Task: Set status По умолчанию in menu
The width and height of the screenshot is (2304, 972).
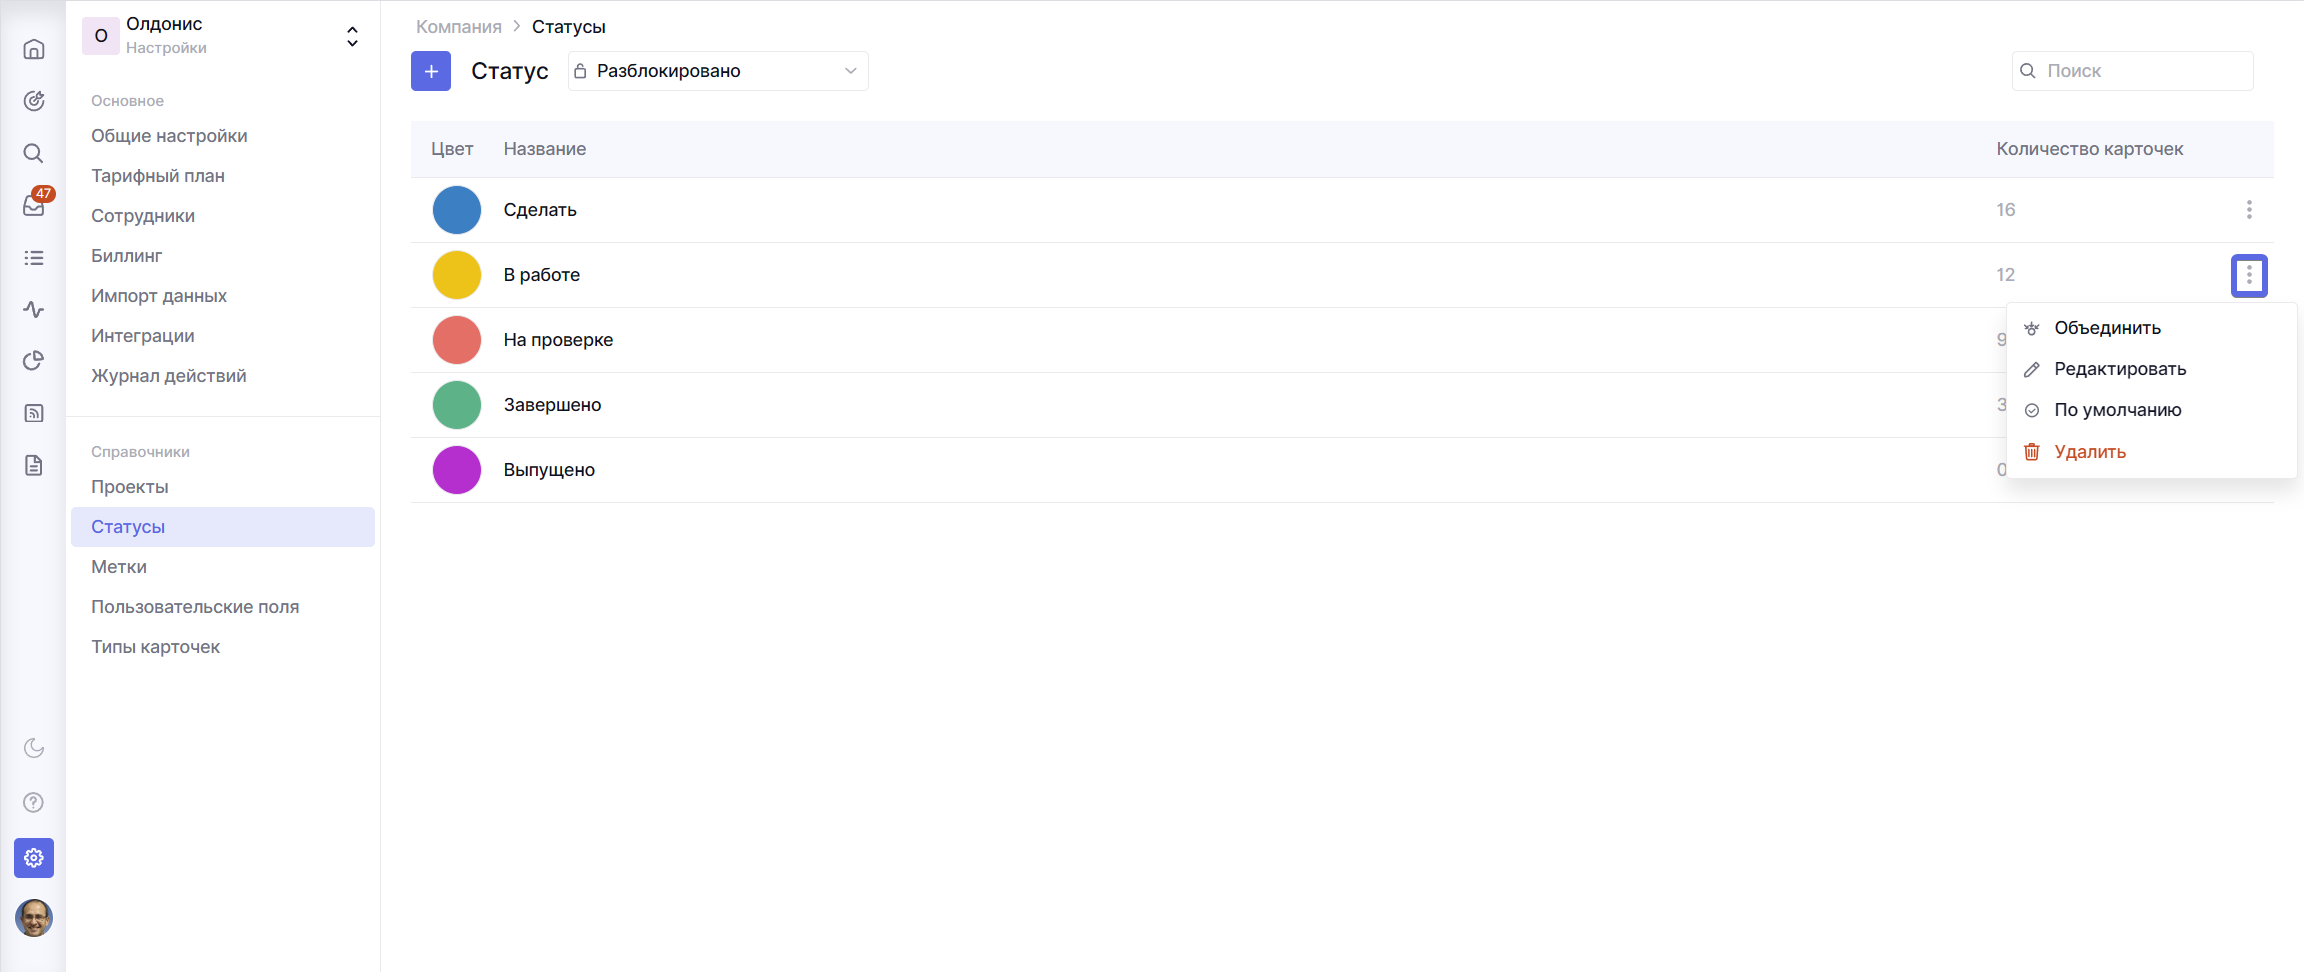Action: tap(2117, 410)
